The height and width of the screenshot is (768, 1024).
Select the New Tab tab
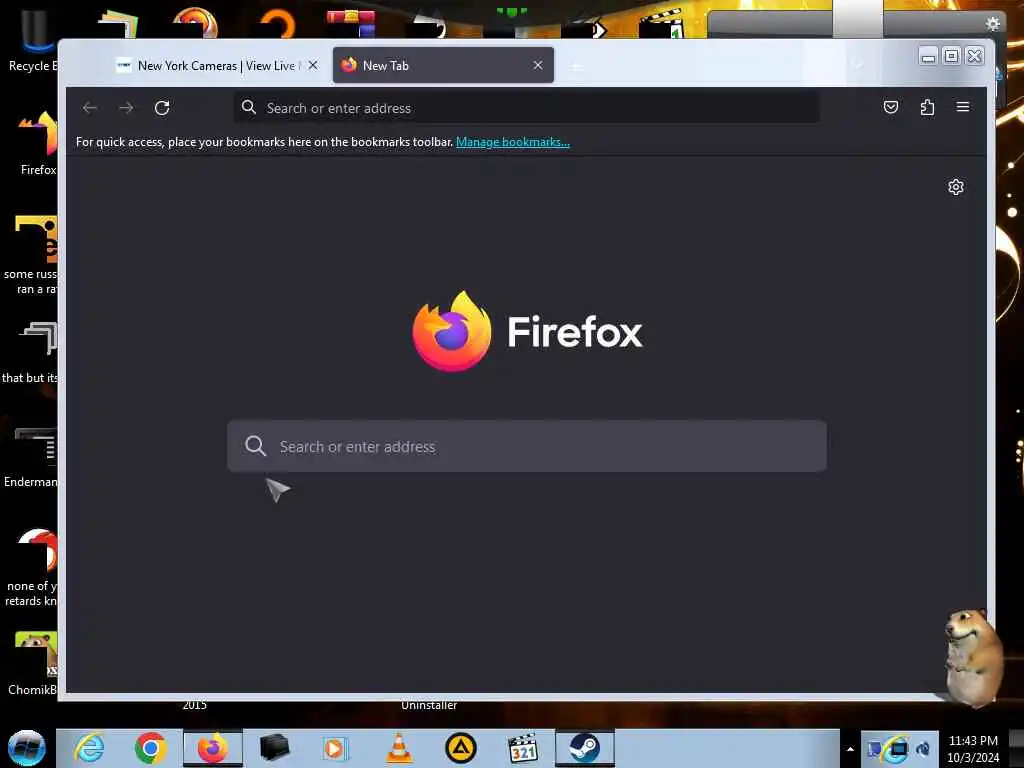pos(443,65)
